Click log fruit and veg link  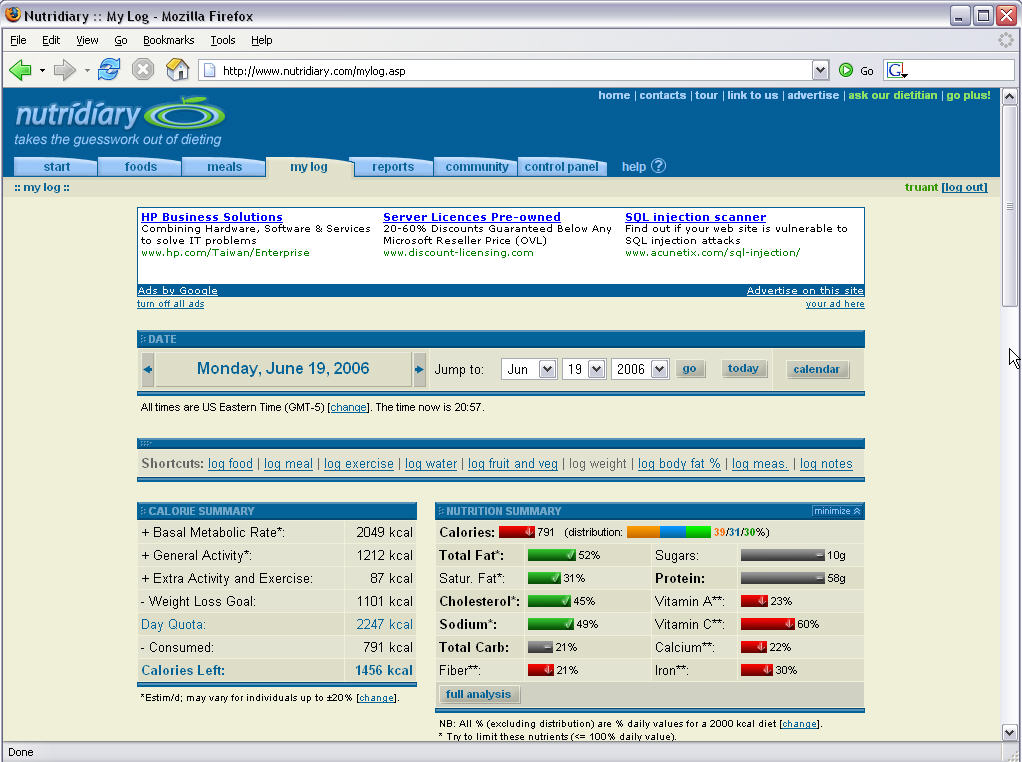[513, 463]
